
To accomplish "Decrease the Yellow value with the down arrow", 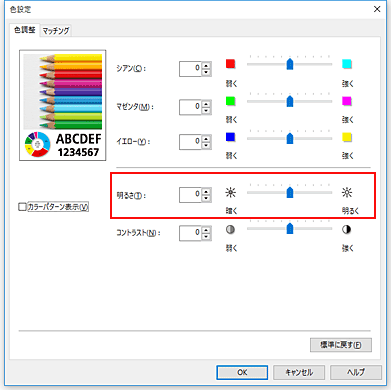I will click(x=206, y=145).
